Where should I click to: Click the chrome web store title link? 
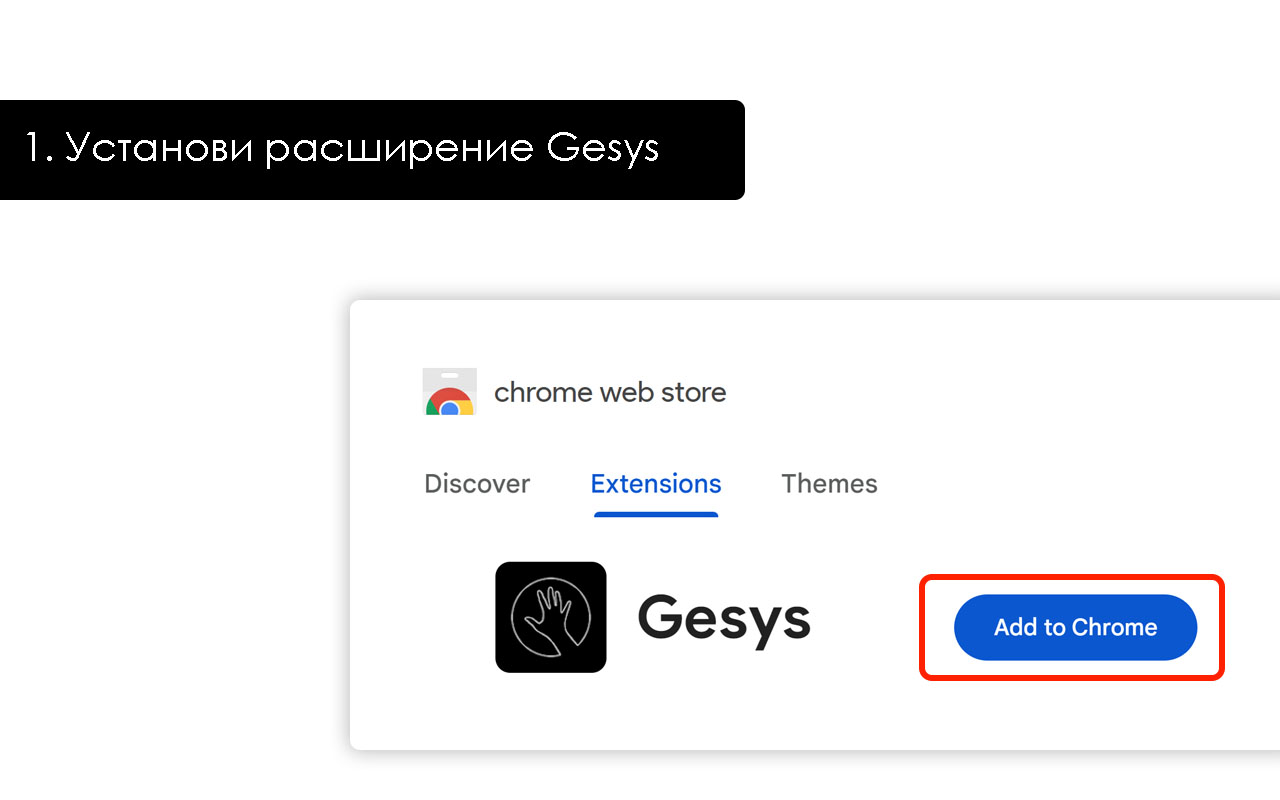pyautogui.click(x=610, y=392)
